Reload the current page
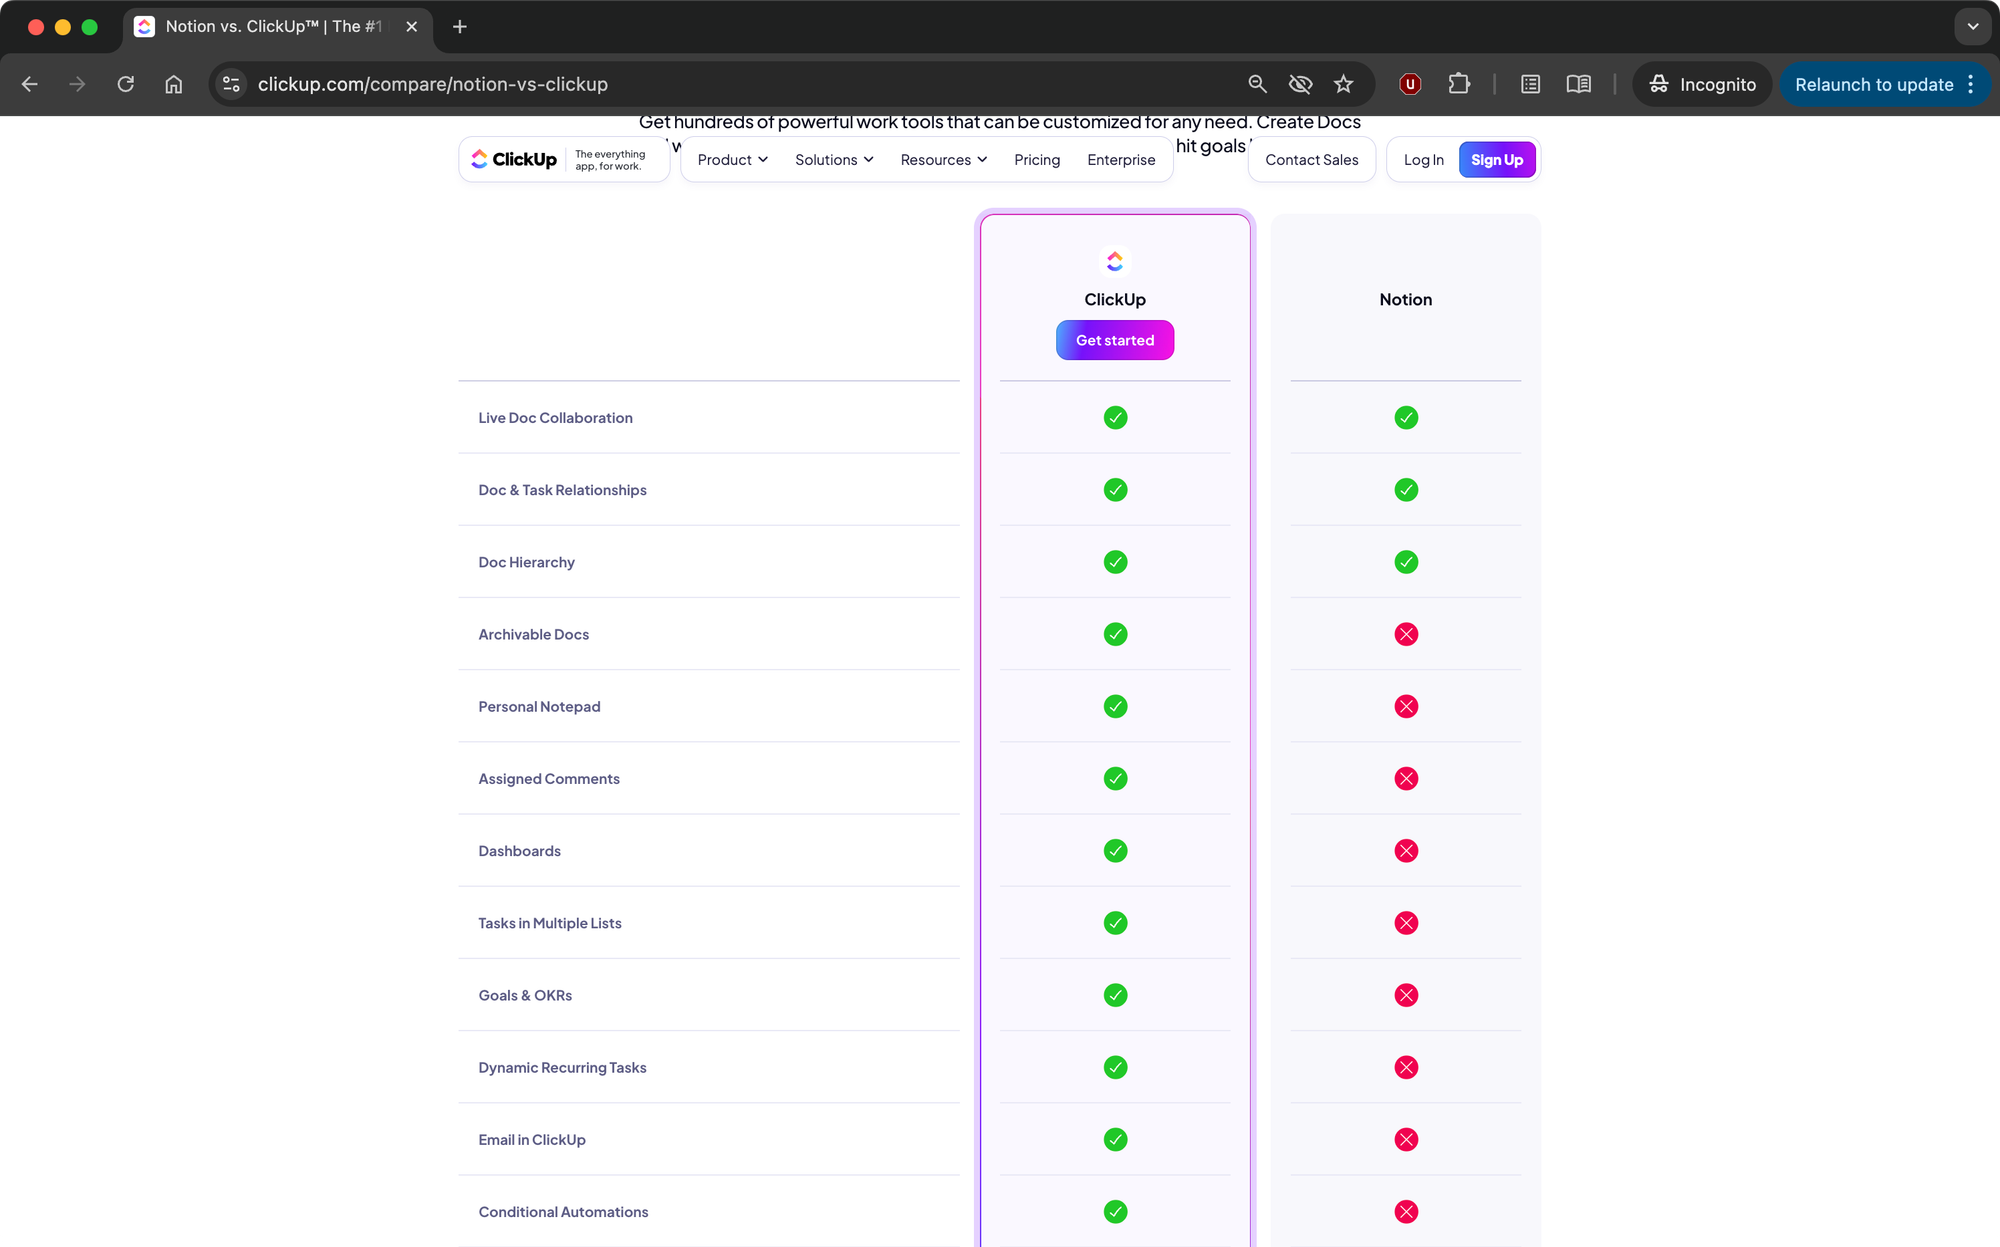Image resolution: width=2000 pixels, height=1247 pixels. [x=126, y=84]
